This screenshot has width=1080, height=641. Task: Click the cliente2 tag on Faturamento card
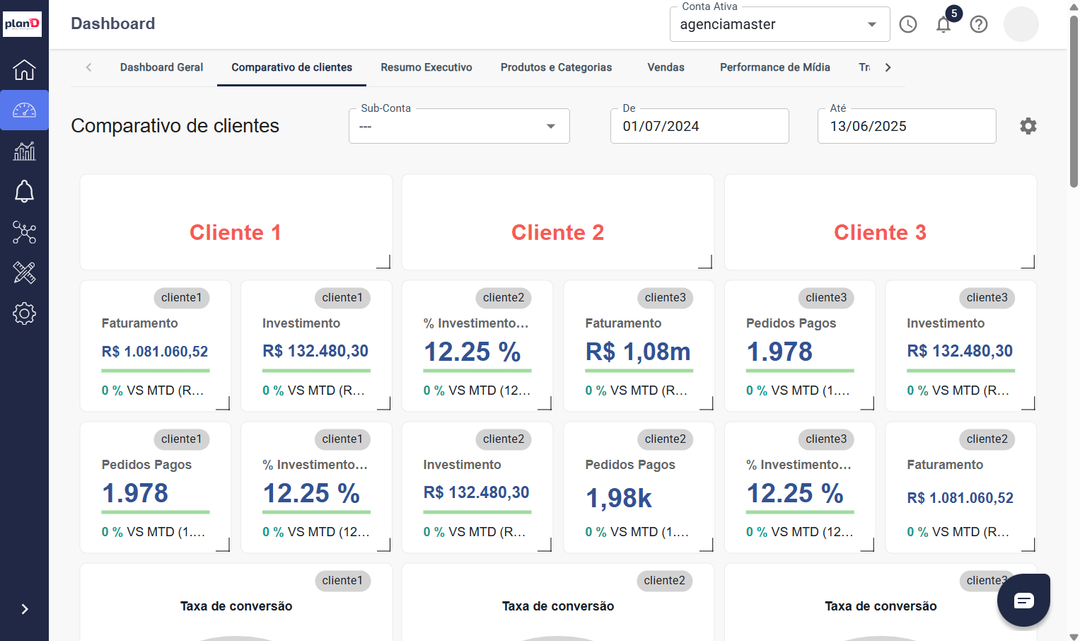[x=986, y=439]
